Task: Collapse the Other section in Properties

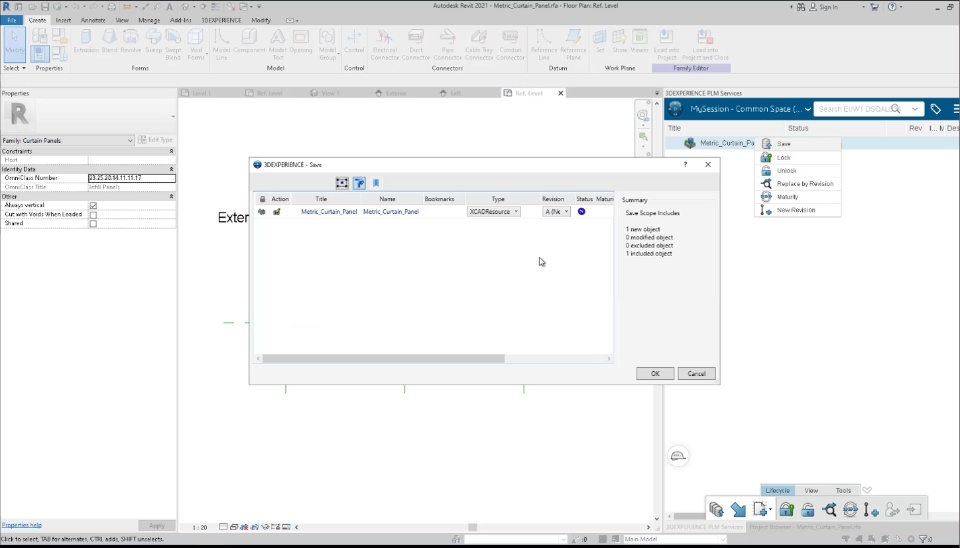Action: pos(171,197)
